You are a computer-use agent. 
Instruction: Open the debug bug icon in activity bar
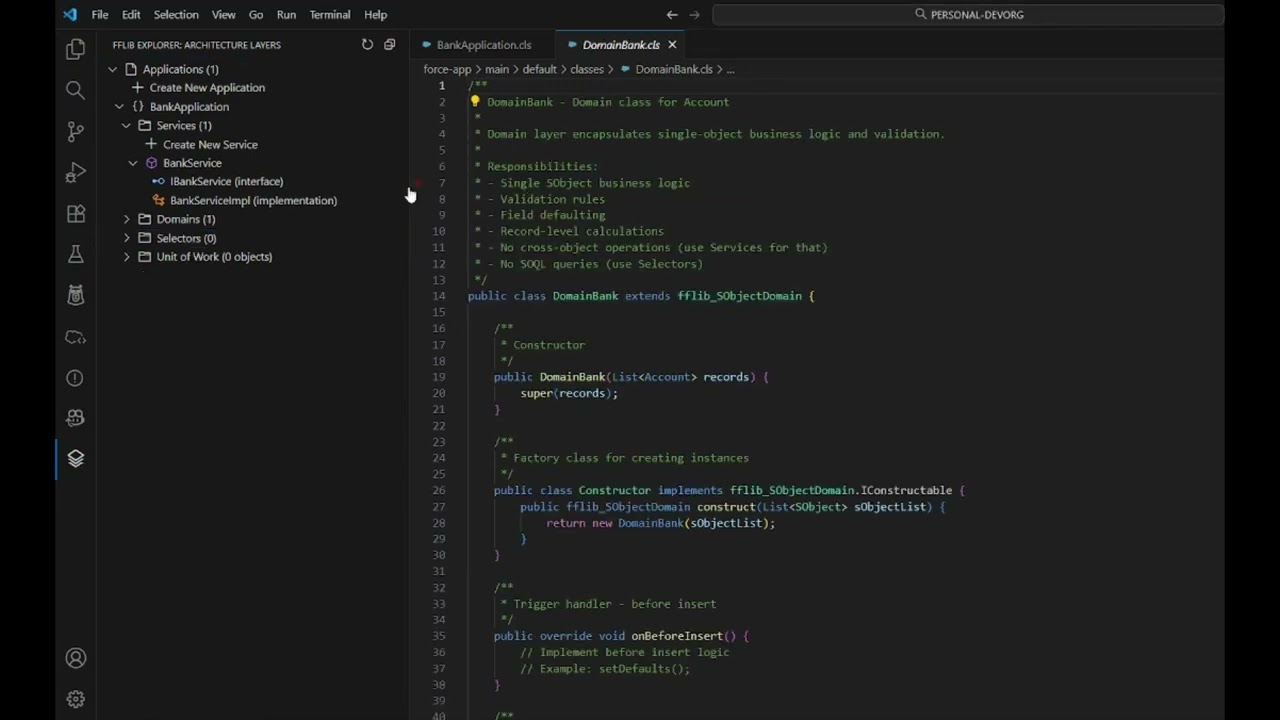pos(75,296)
